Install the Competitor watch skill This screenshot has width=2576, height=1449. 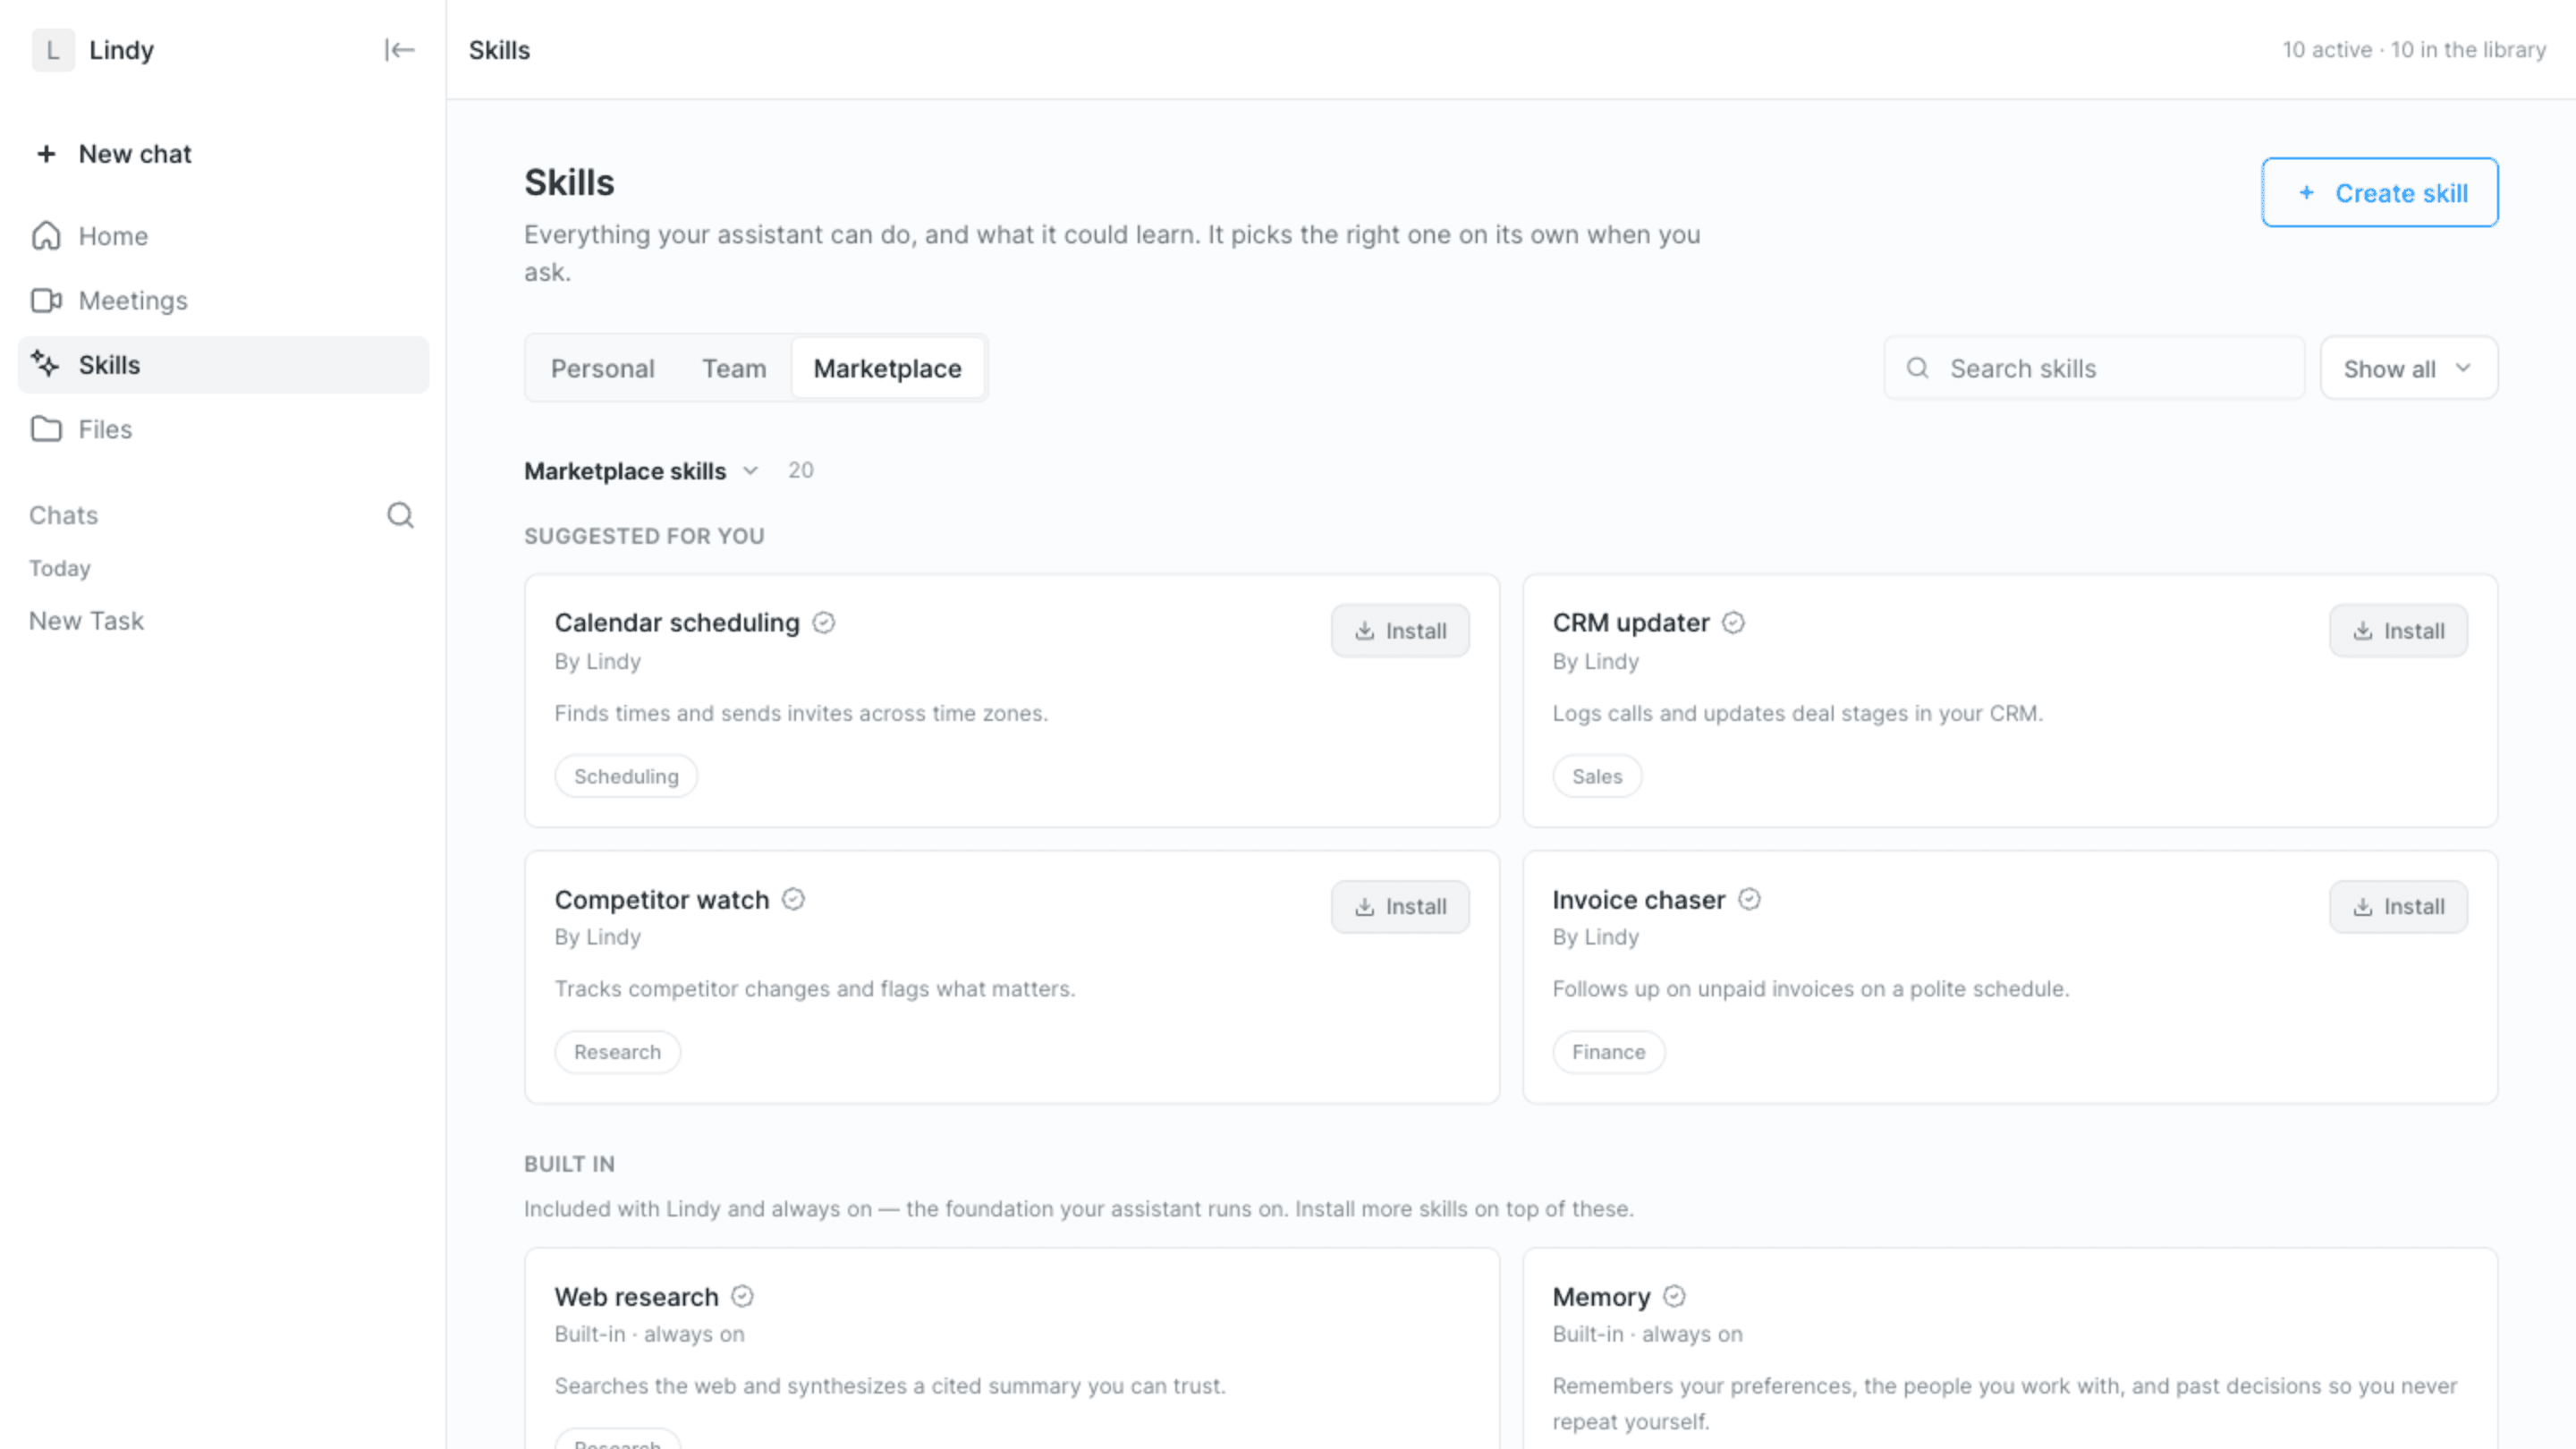tap(1400, 907)
